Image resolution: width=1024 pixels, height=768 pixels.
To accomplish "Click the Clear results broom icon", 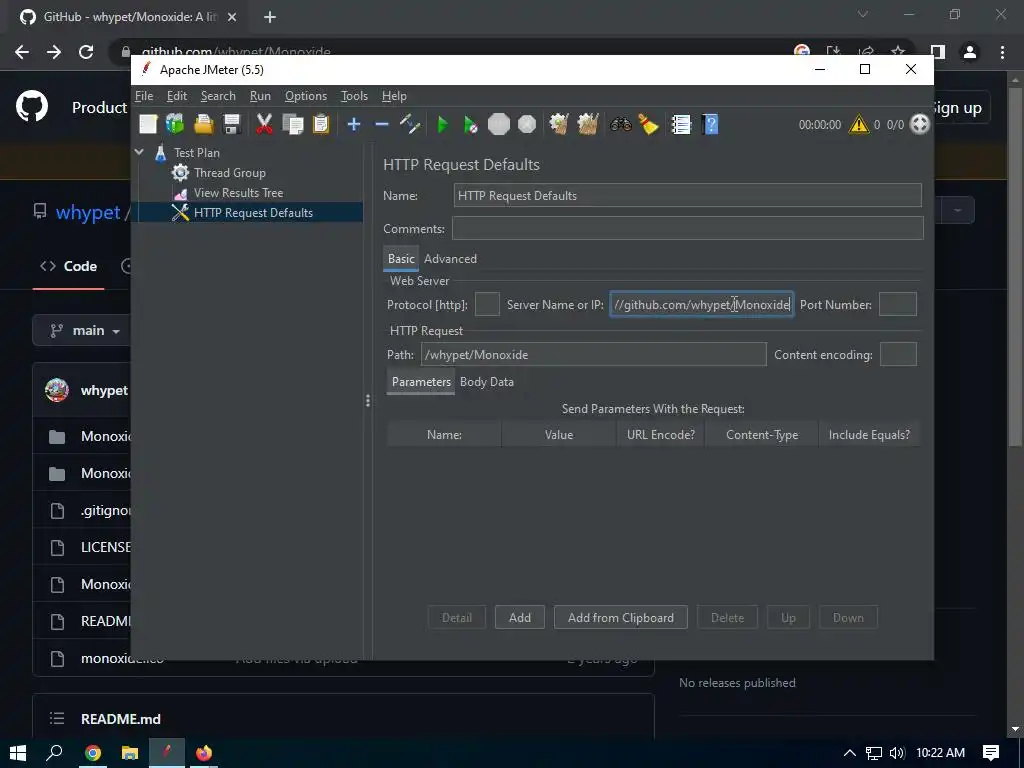I will coord(559,124).
